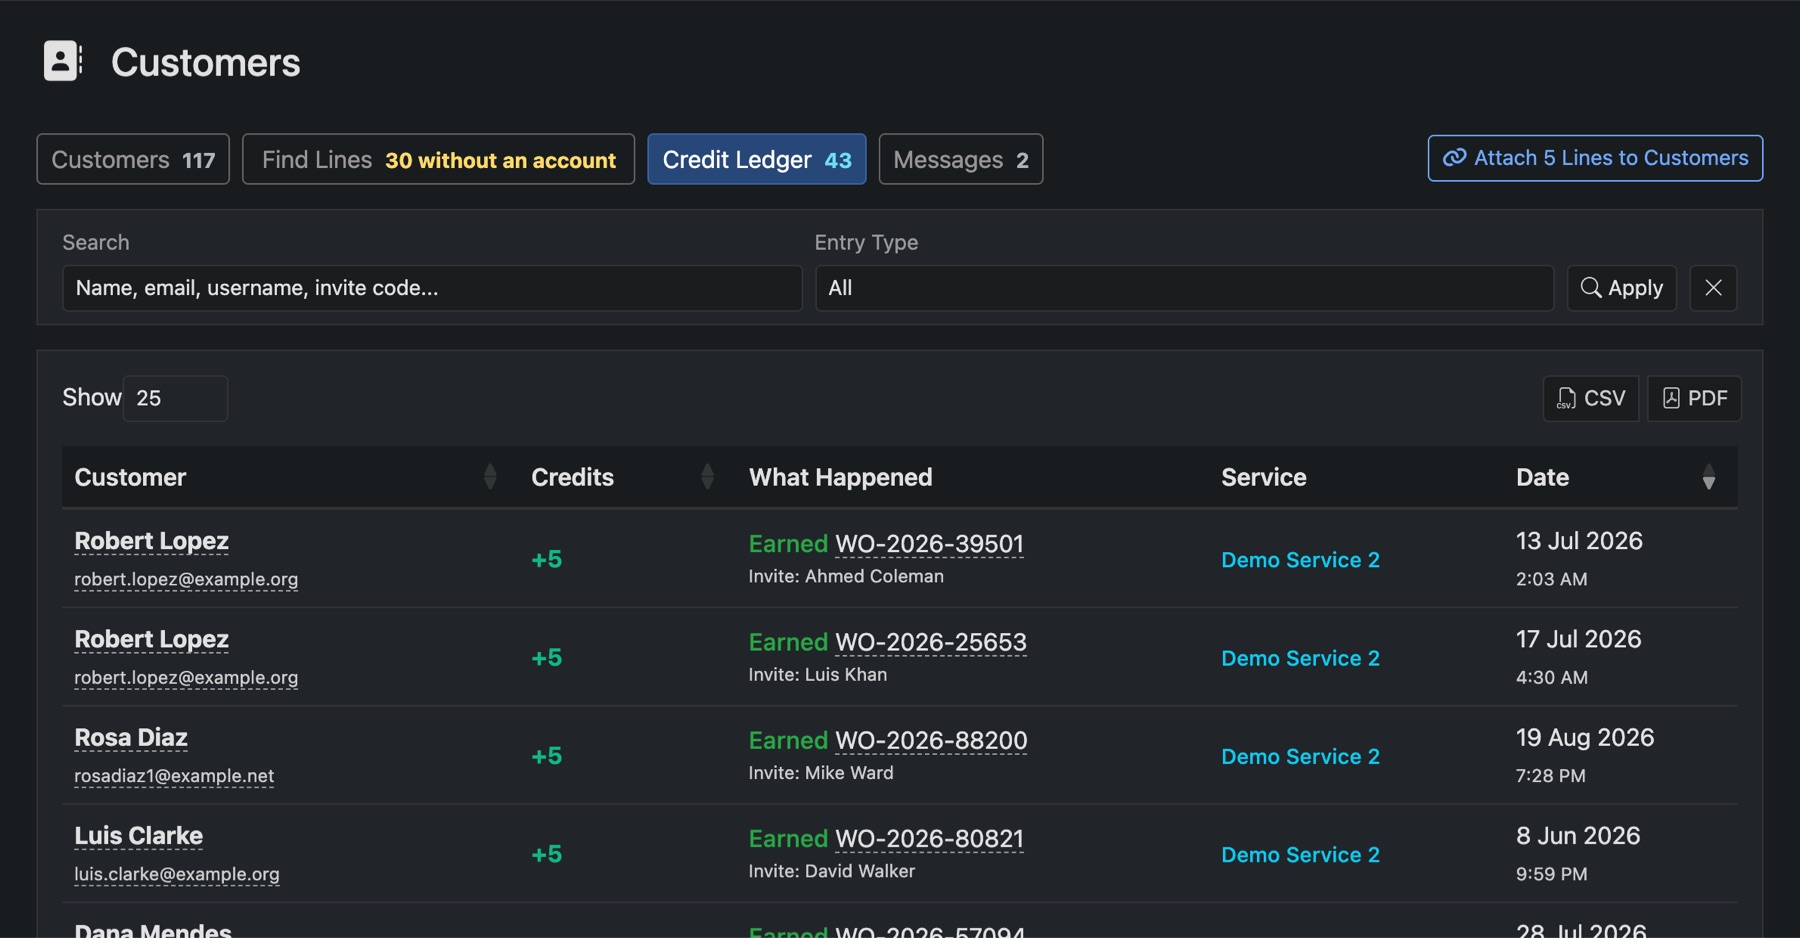Click Invite: Ahmed Coleman text
The width and height of the screenshot is (1800, 938).
click(846, 576)
